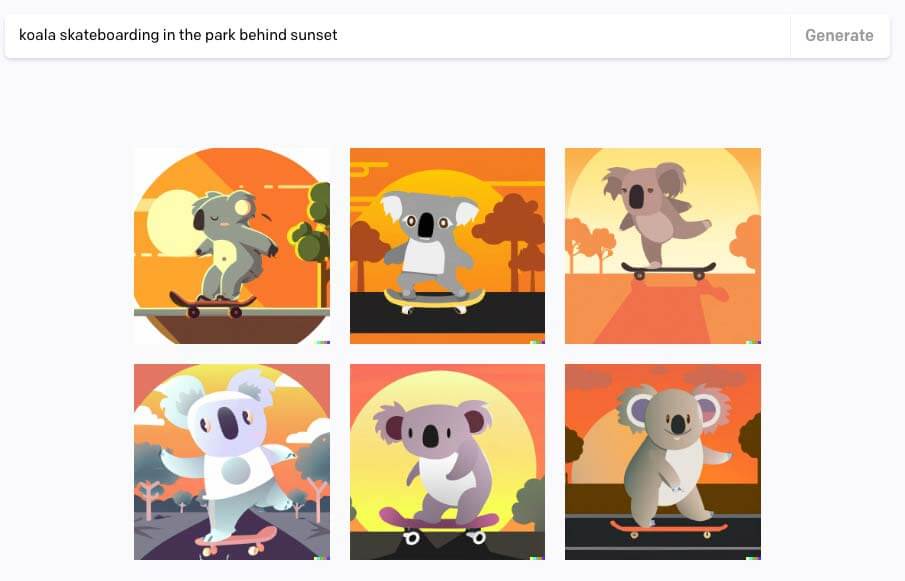Click the color-bar watermark on one-legged koala image
The height and width of the screenshot is (581, 905).
pos(753,342)
